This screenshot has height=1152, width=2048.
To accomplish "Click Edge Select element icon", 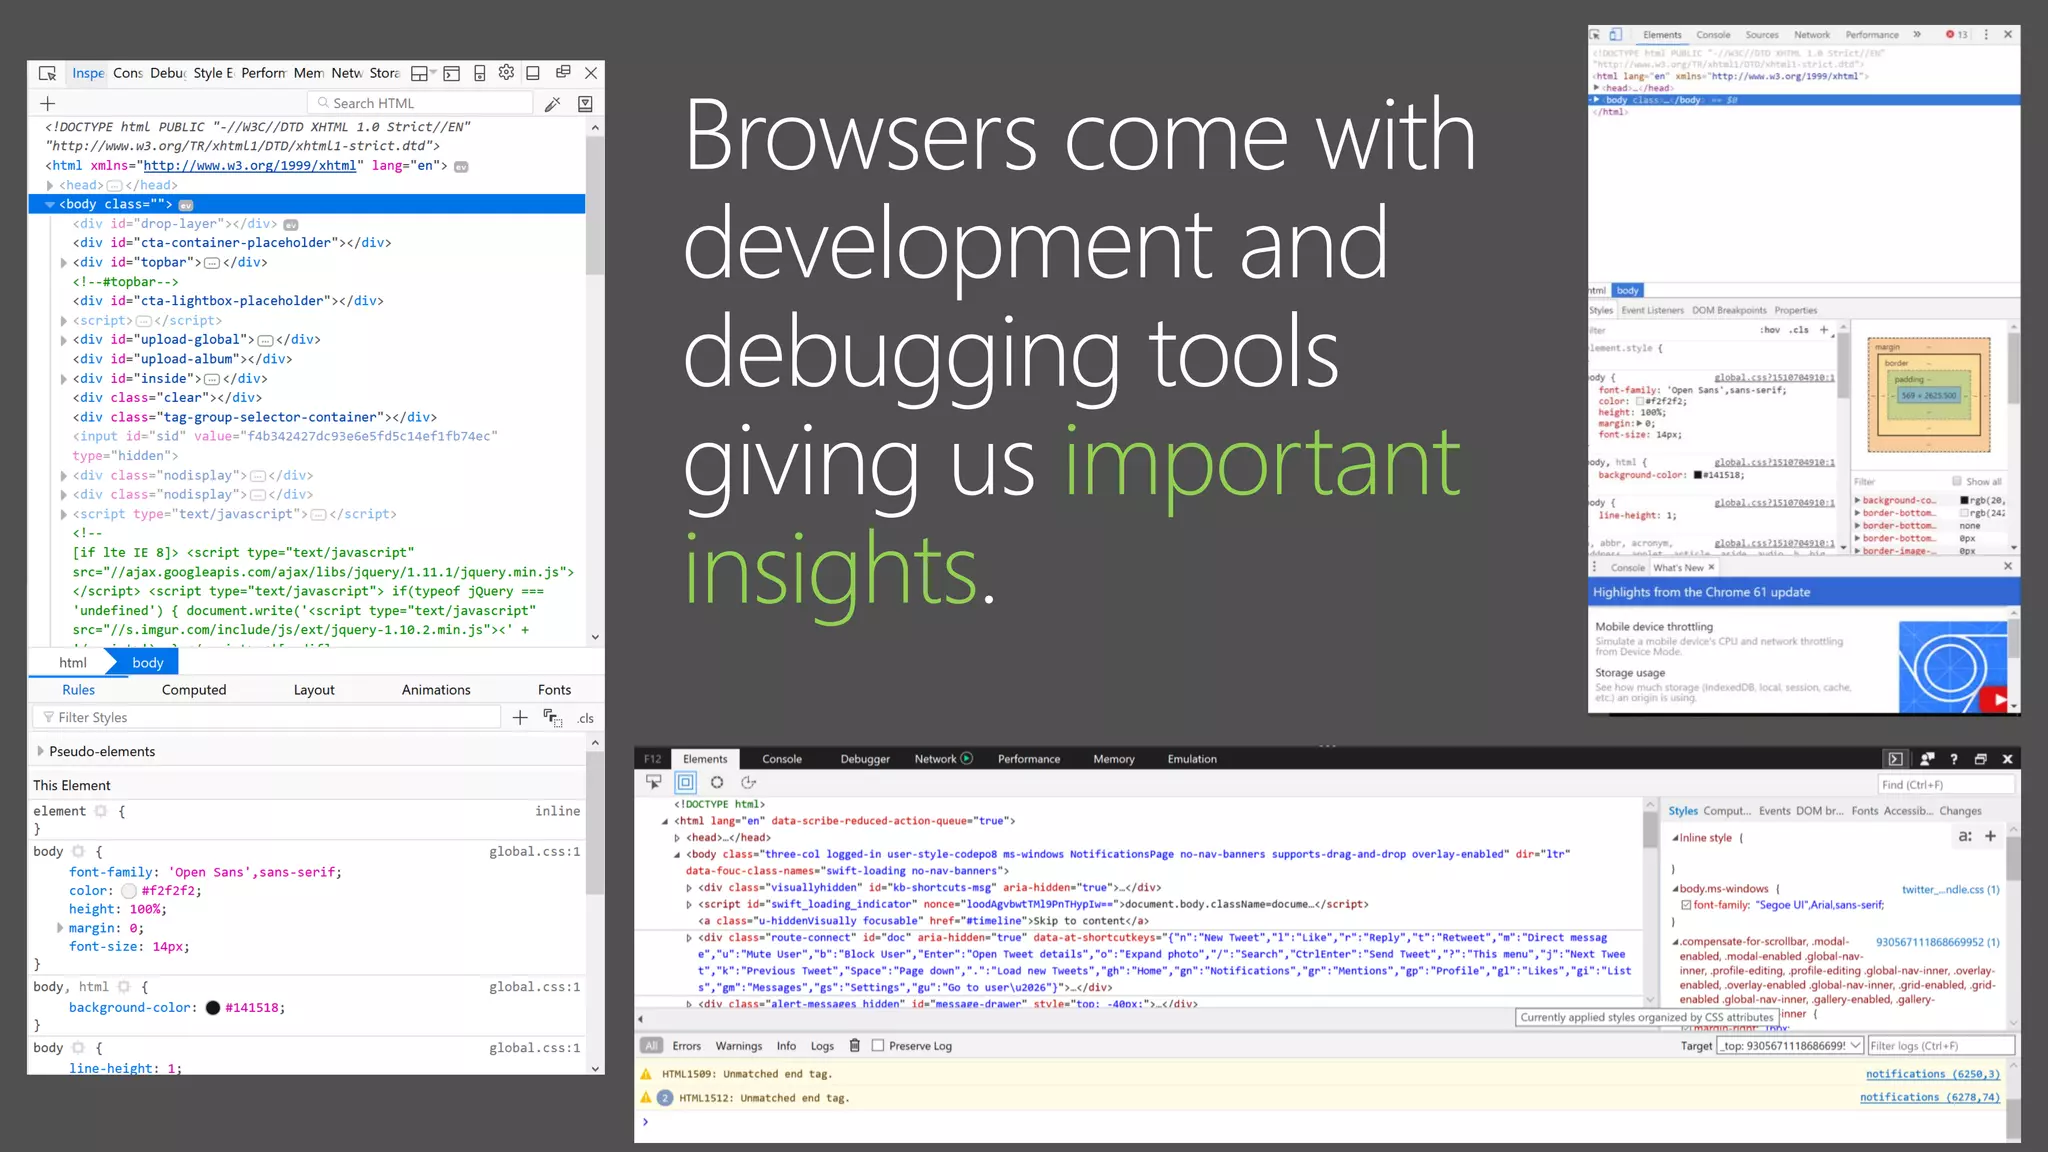I will (654, 782).
